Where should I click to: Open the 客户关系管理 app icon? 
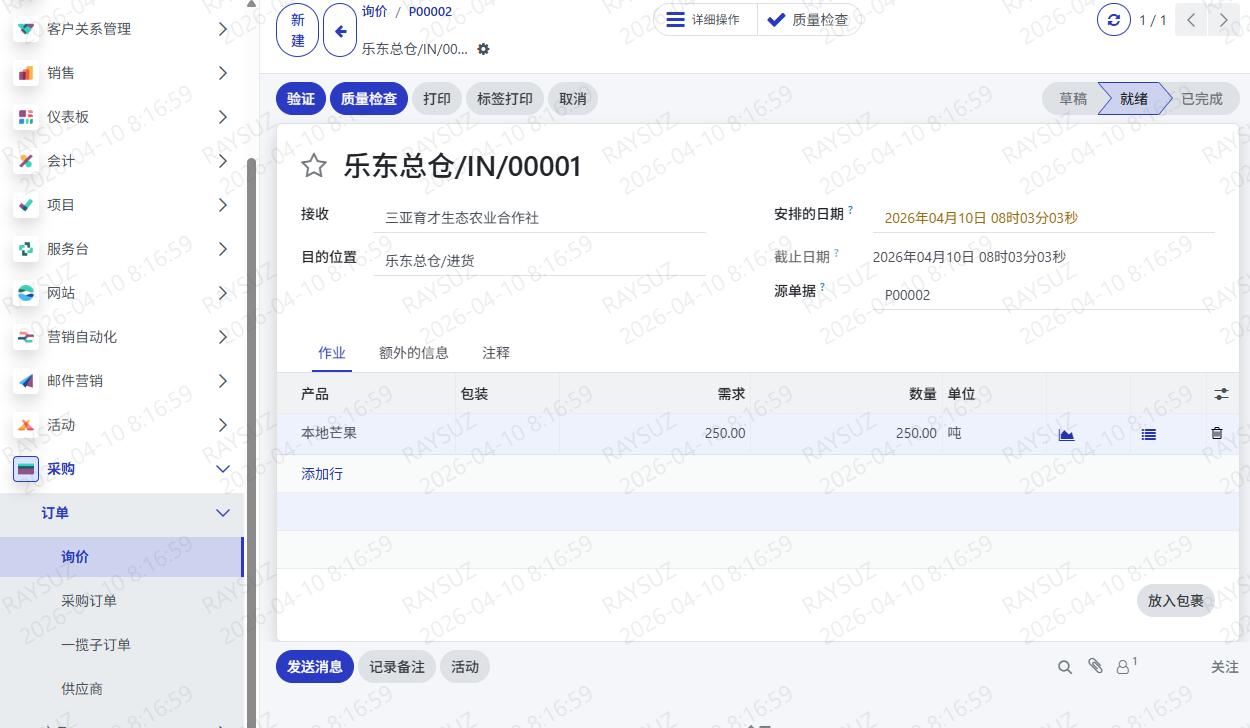[26, 29]
